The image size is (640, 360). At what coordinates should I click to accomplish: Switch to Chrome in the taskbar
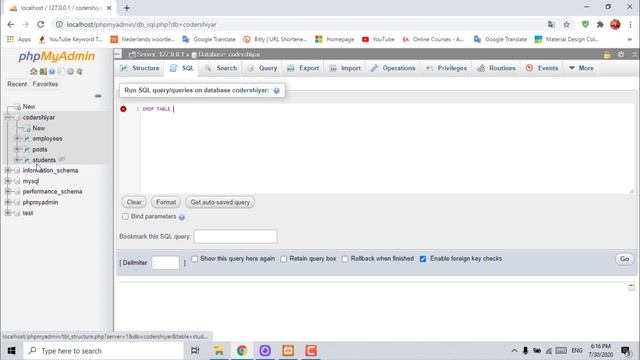(242, 351)
